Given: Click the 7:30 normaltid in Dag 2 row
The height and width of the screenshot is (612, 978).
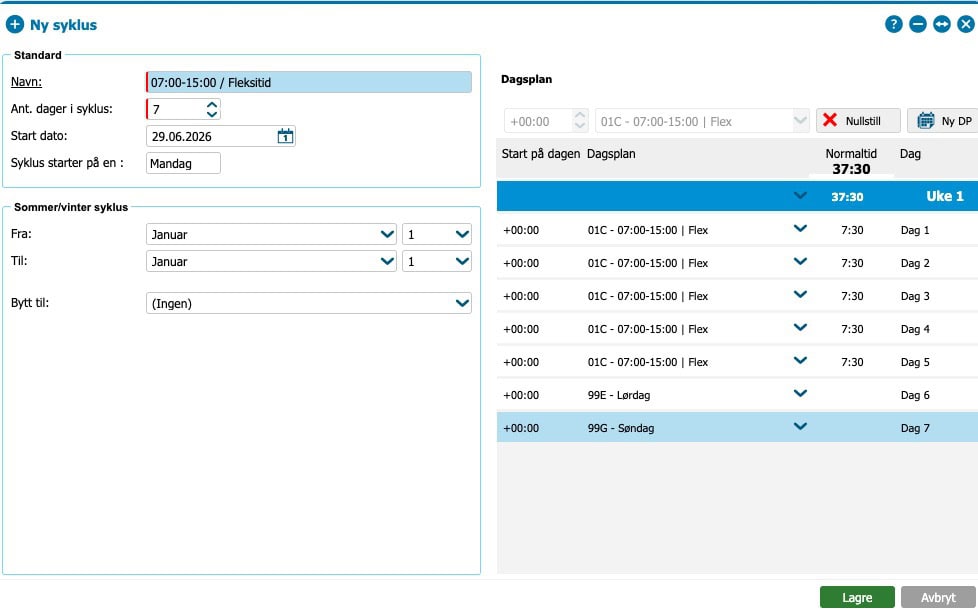Looking at the screenshot, I should 852,263.
